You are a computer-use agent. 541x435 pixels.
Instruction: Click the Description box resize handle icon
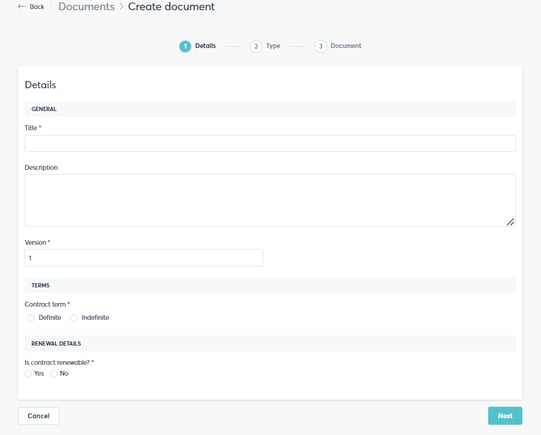pos(510,222)
